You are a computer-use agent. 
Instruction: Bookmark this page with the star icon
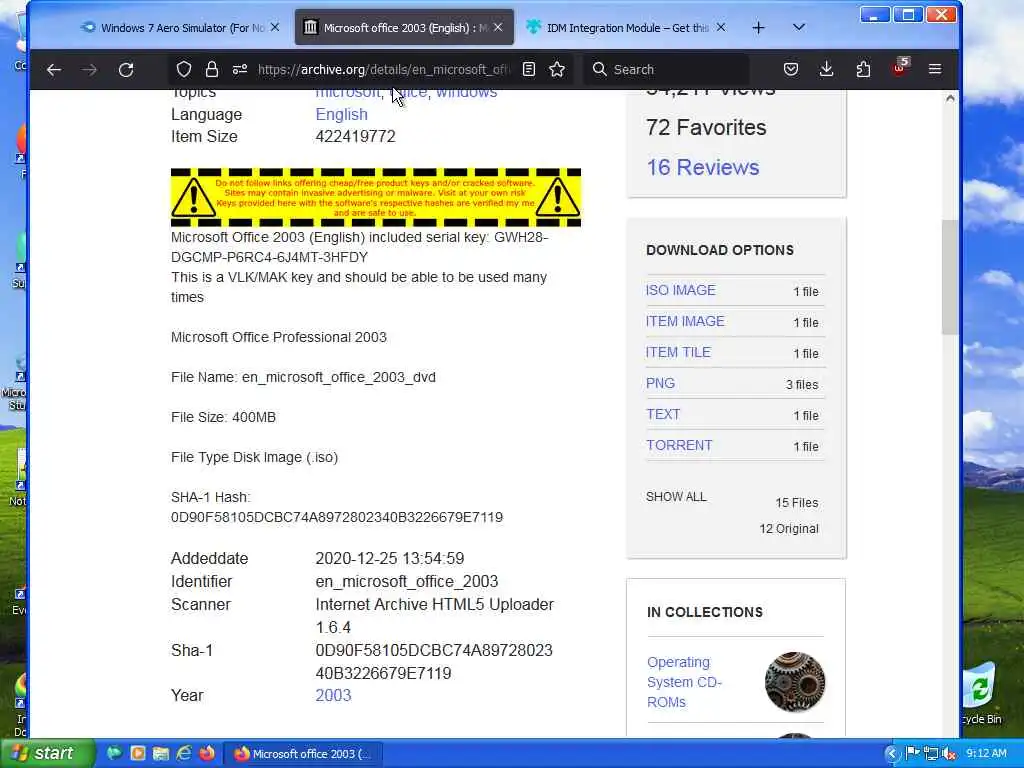(557, 69)
